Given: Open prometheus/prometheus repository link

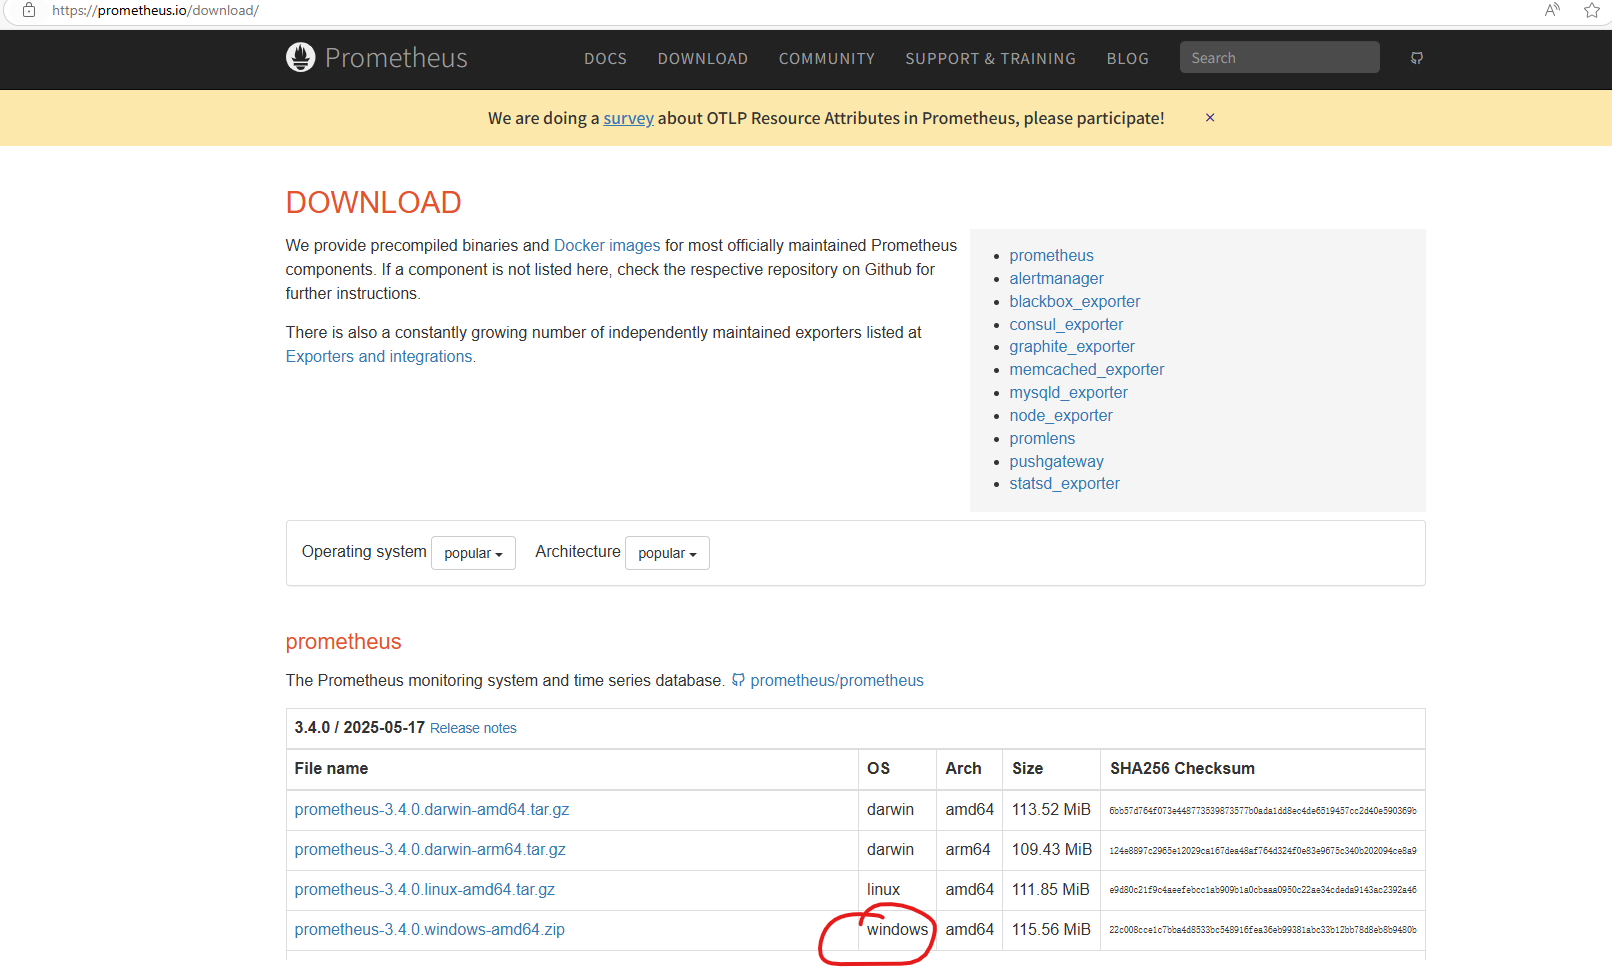Looking at the screenshot, I should click(837, 680).
